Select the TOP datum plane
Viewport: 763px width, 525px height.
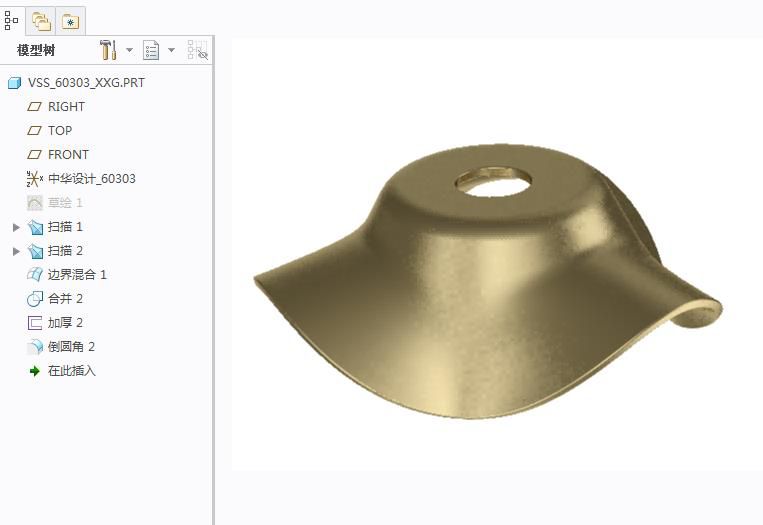point(60,130)
